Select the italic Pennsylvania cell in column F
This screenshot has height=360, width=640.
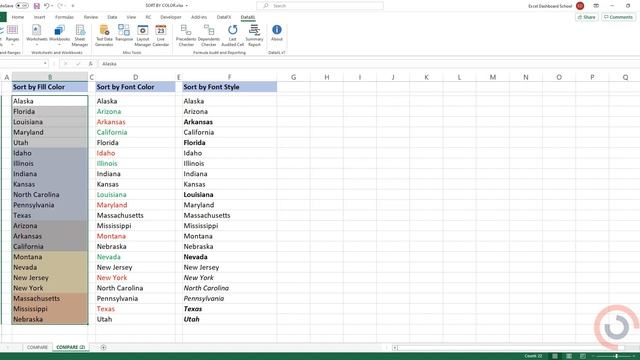229,298
